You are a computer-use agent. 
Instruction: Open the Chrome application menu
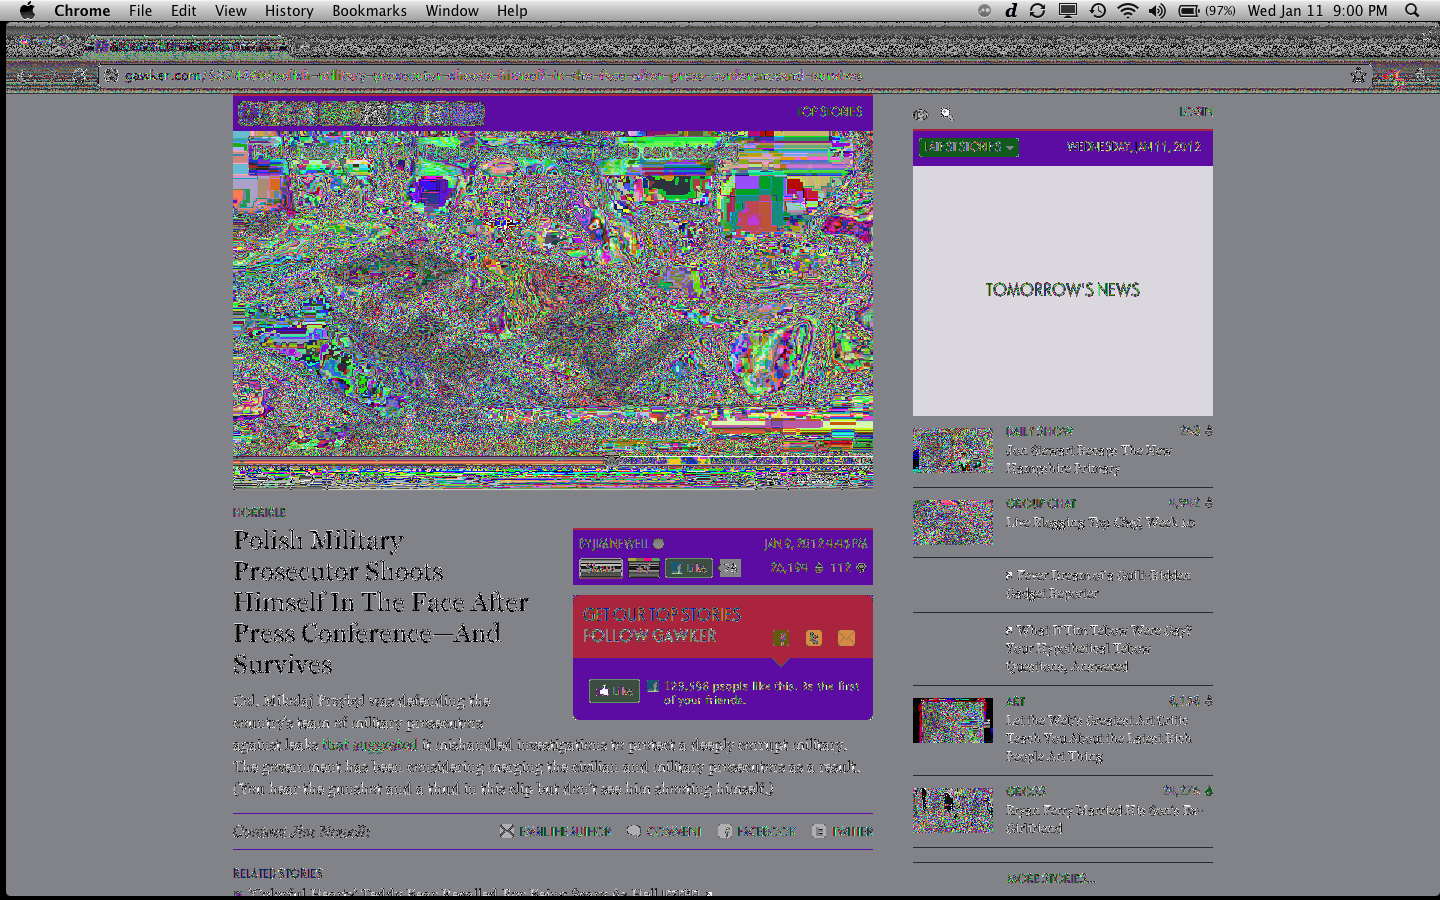pyautogui.click(x=82, y=10)
